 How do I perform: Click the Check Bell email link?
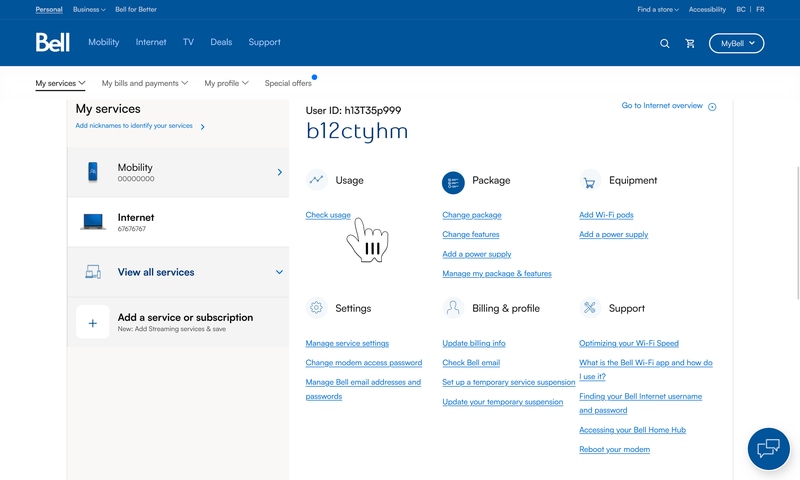[471, 363]
